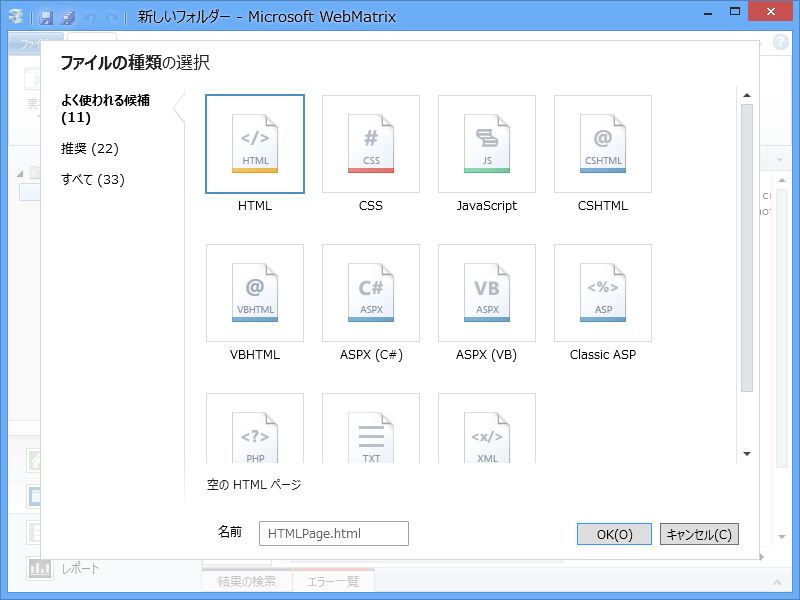Click the undo arrow in title bar
The width and height of the screenshot is (800, 600).
pos(90,18)
